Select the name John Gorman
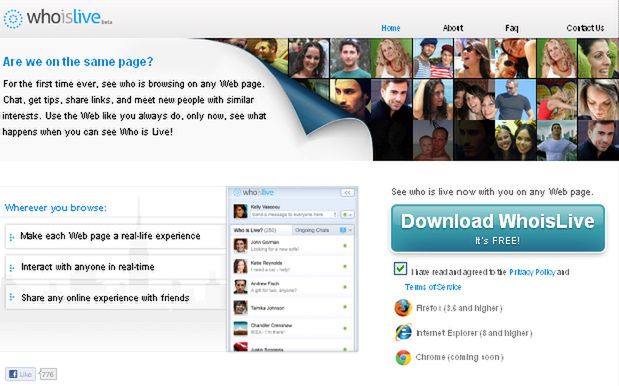 coord(265,242)
